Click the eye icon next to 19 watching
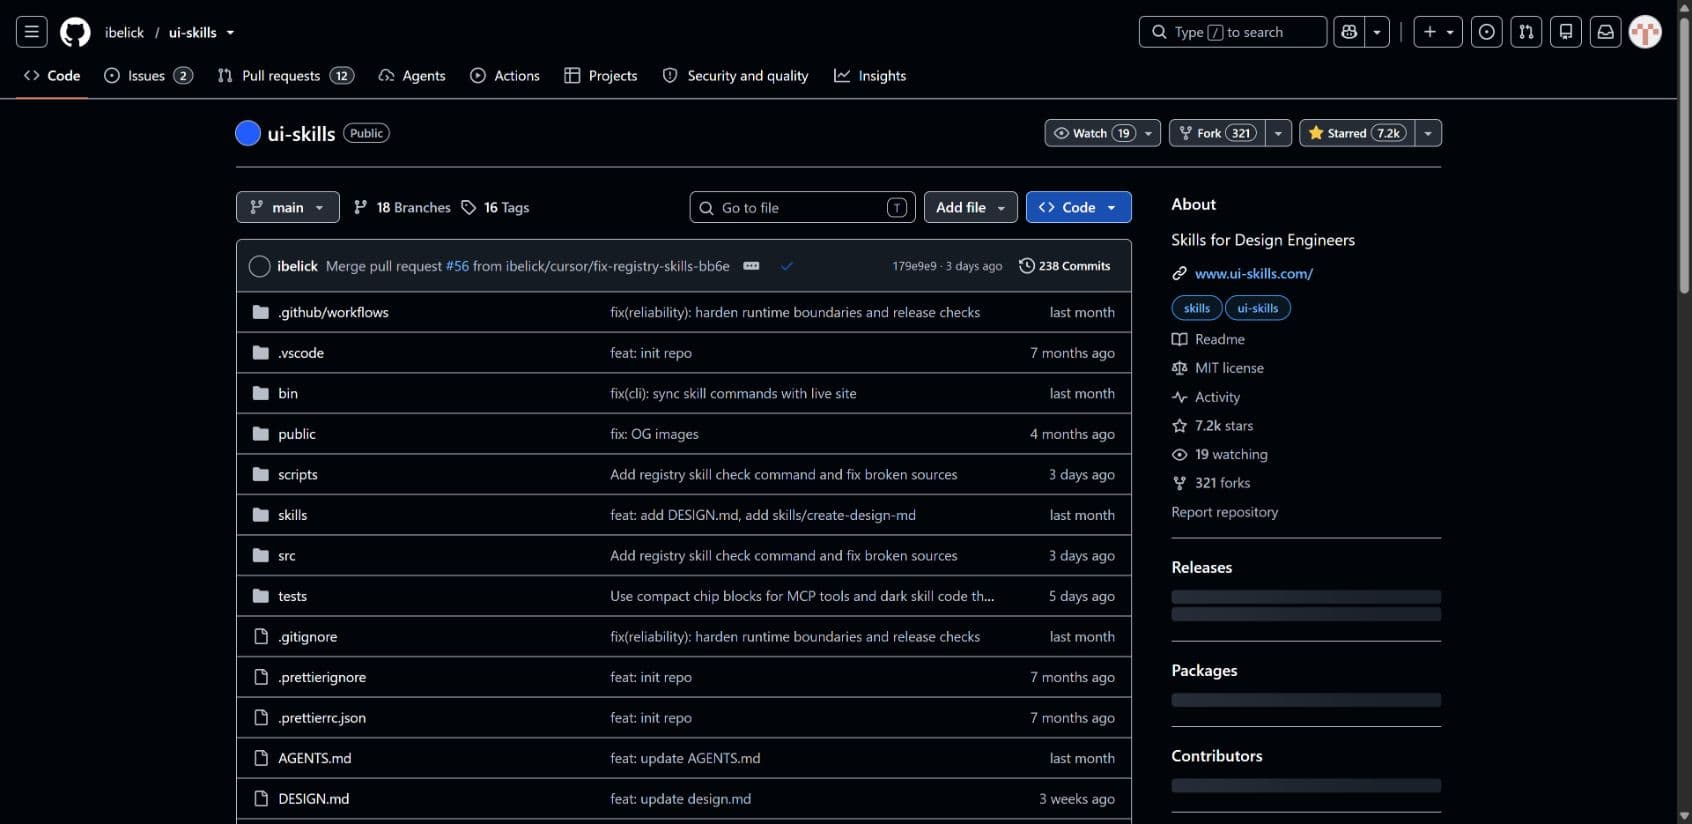Image resolution: width=1692 pixels, height=824 pixels. [x=1179, y=454]
